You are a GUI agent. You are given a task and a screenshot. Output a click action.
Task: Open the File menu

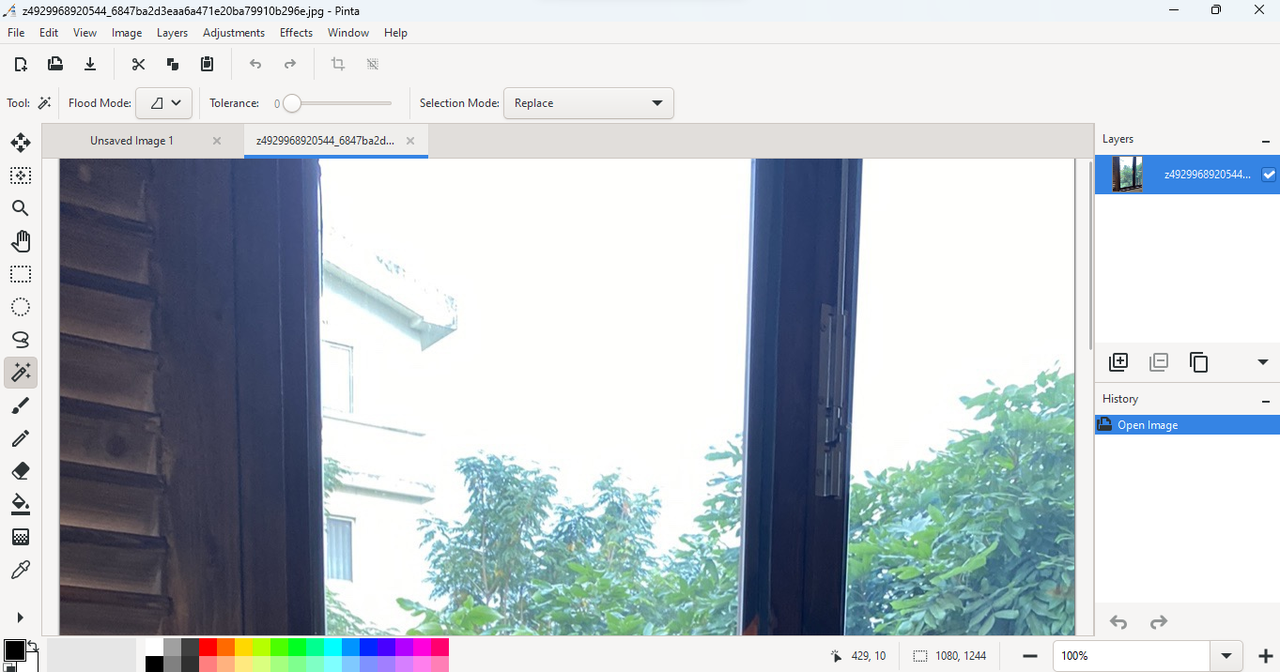[16, 33]
